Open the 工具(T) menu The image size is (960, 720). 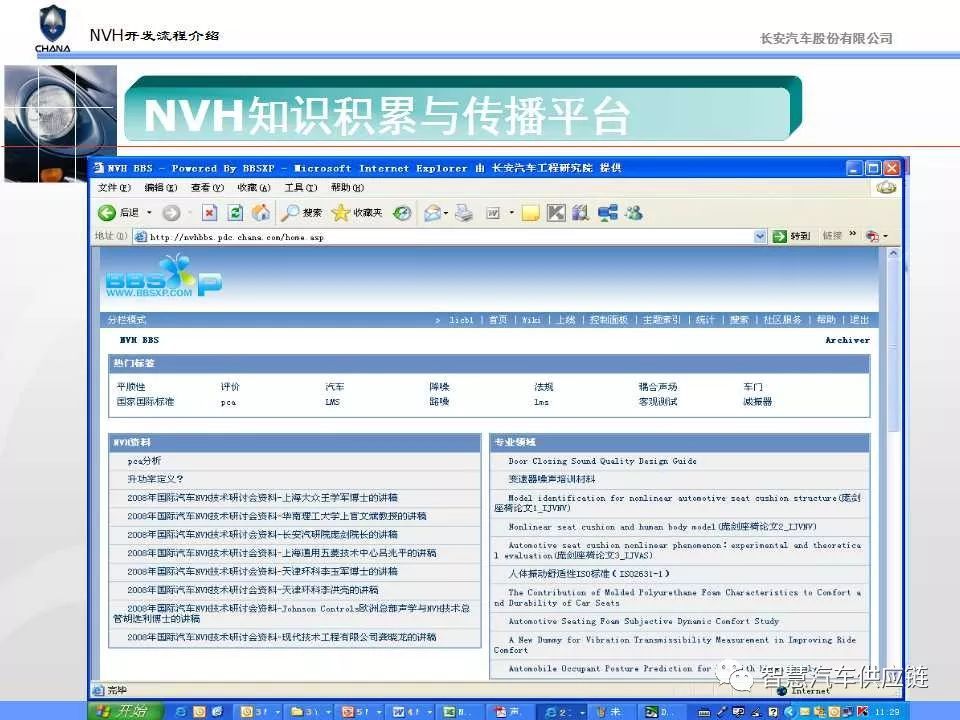[301, 187]
